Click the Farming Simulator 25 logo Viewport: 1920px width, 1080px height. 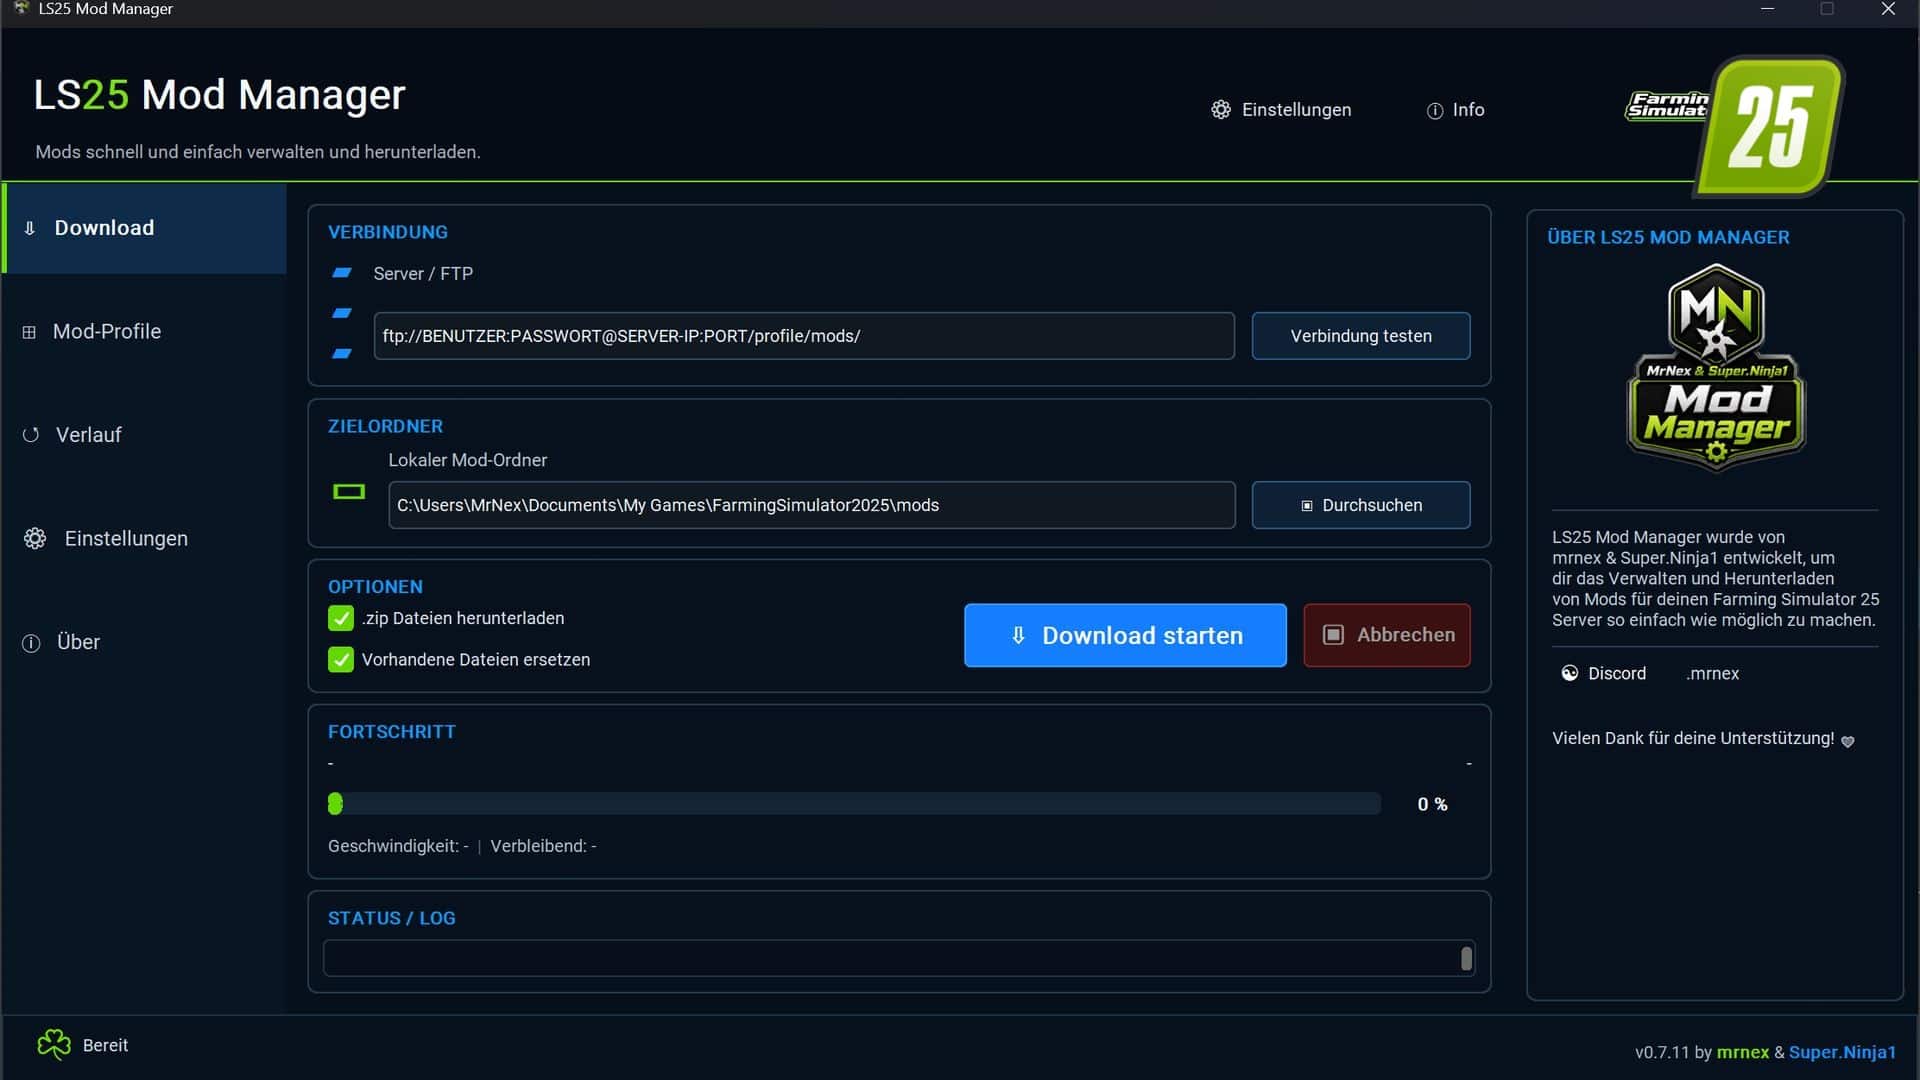(x=1735, y=125)
